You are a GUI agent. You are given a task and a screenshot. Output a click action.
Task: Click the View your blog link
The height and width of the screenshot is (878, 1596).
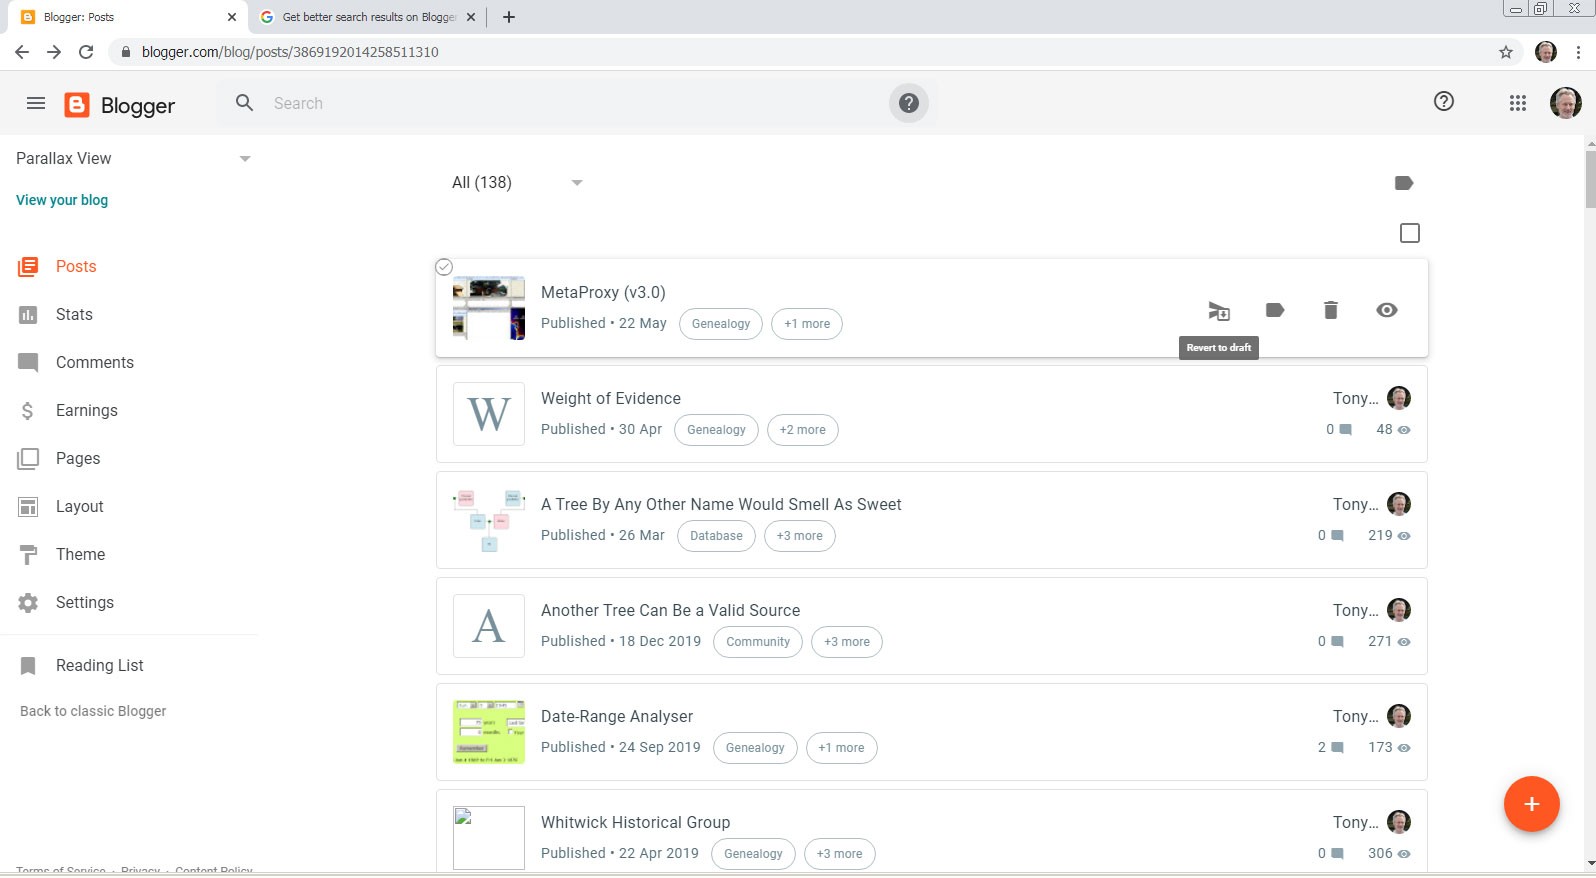[x=62, y=200]
